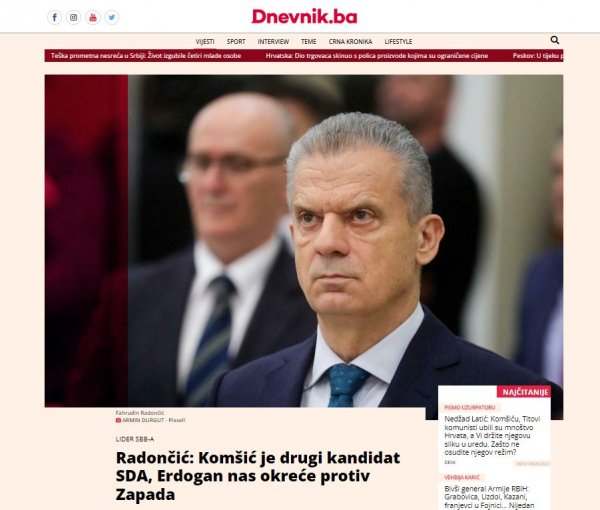Go to the INTERVIEW section

tap(273, 41)
